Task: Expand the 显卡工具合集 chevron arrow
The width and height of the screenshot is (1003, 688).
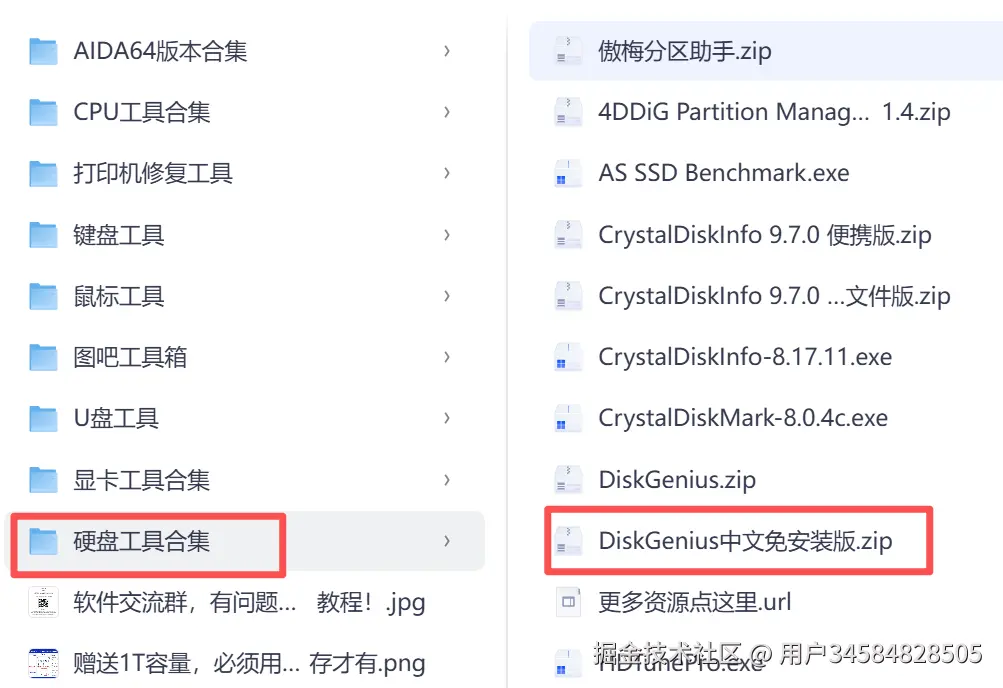Action: tap(446, 479)
